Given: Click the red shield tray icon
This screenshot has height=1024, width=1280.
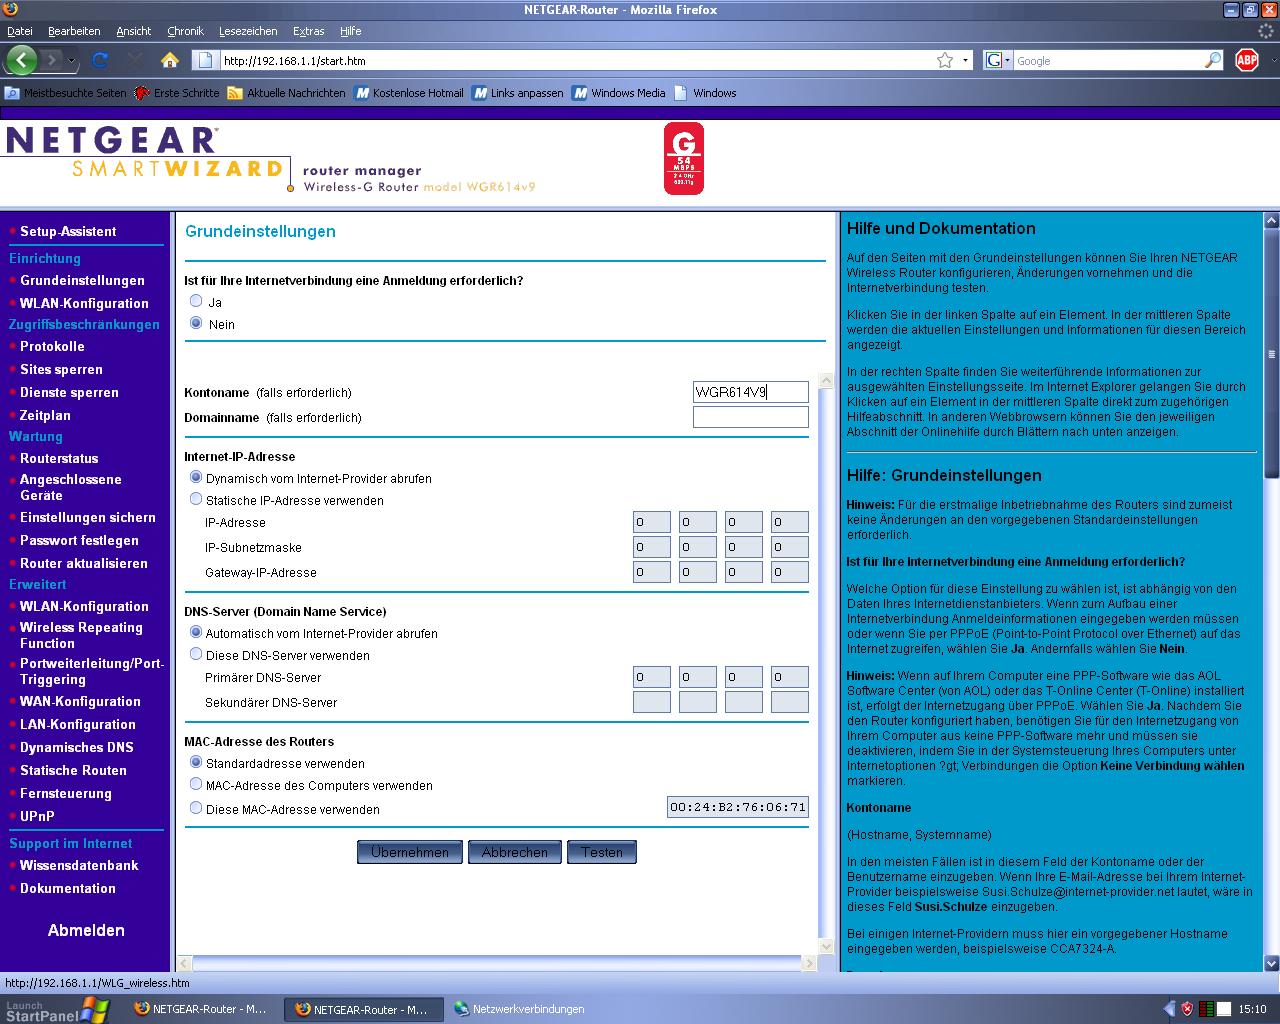Looking at the screenshot, I should 1187,1009.
